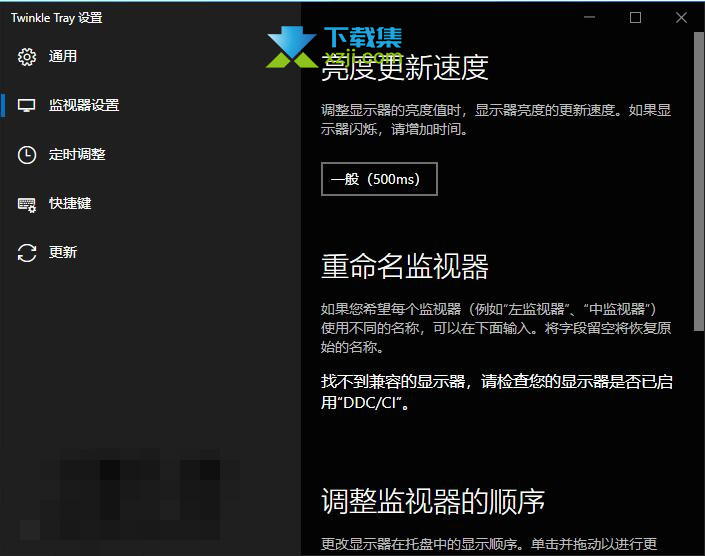Click the monitor icon beside 监视器设置
Image resolution: width=705 pixels, height=556 pixels.
(27, 106)
